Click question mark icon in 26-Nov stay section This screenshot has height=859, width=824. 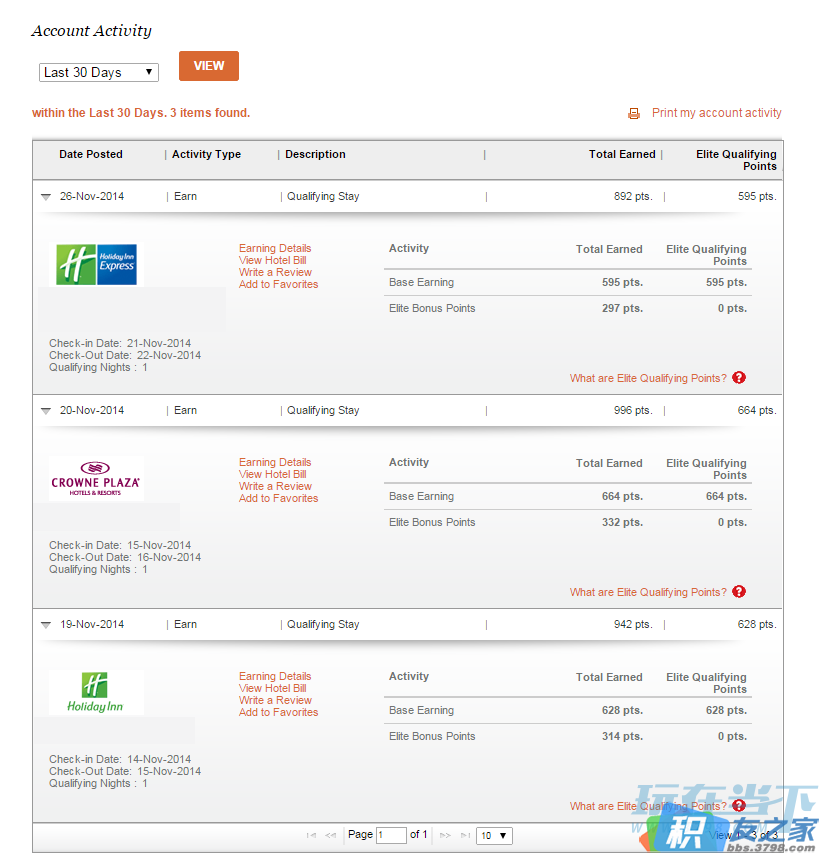pyautogui.click(x=739, y=377)
